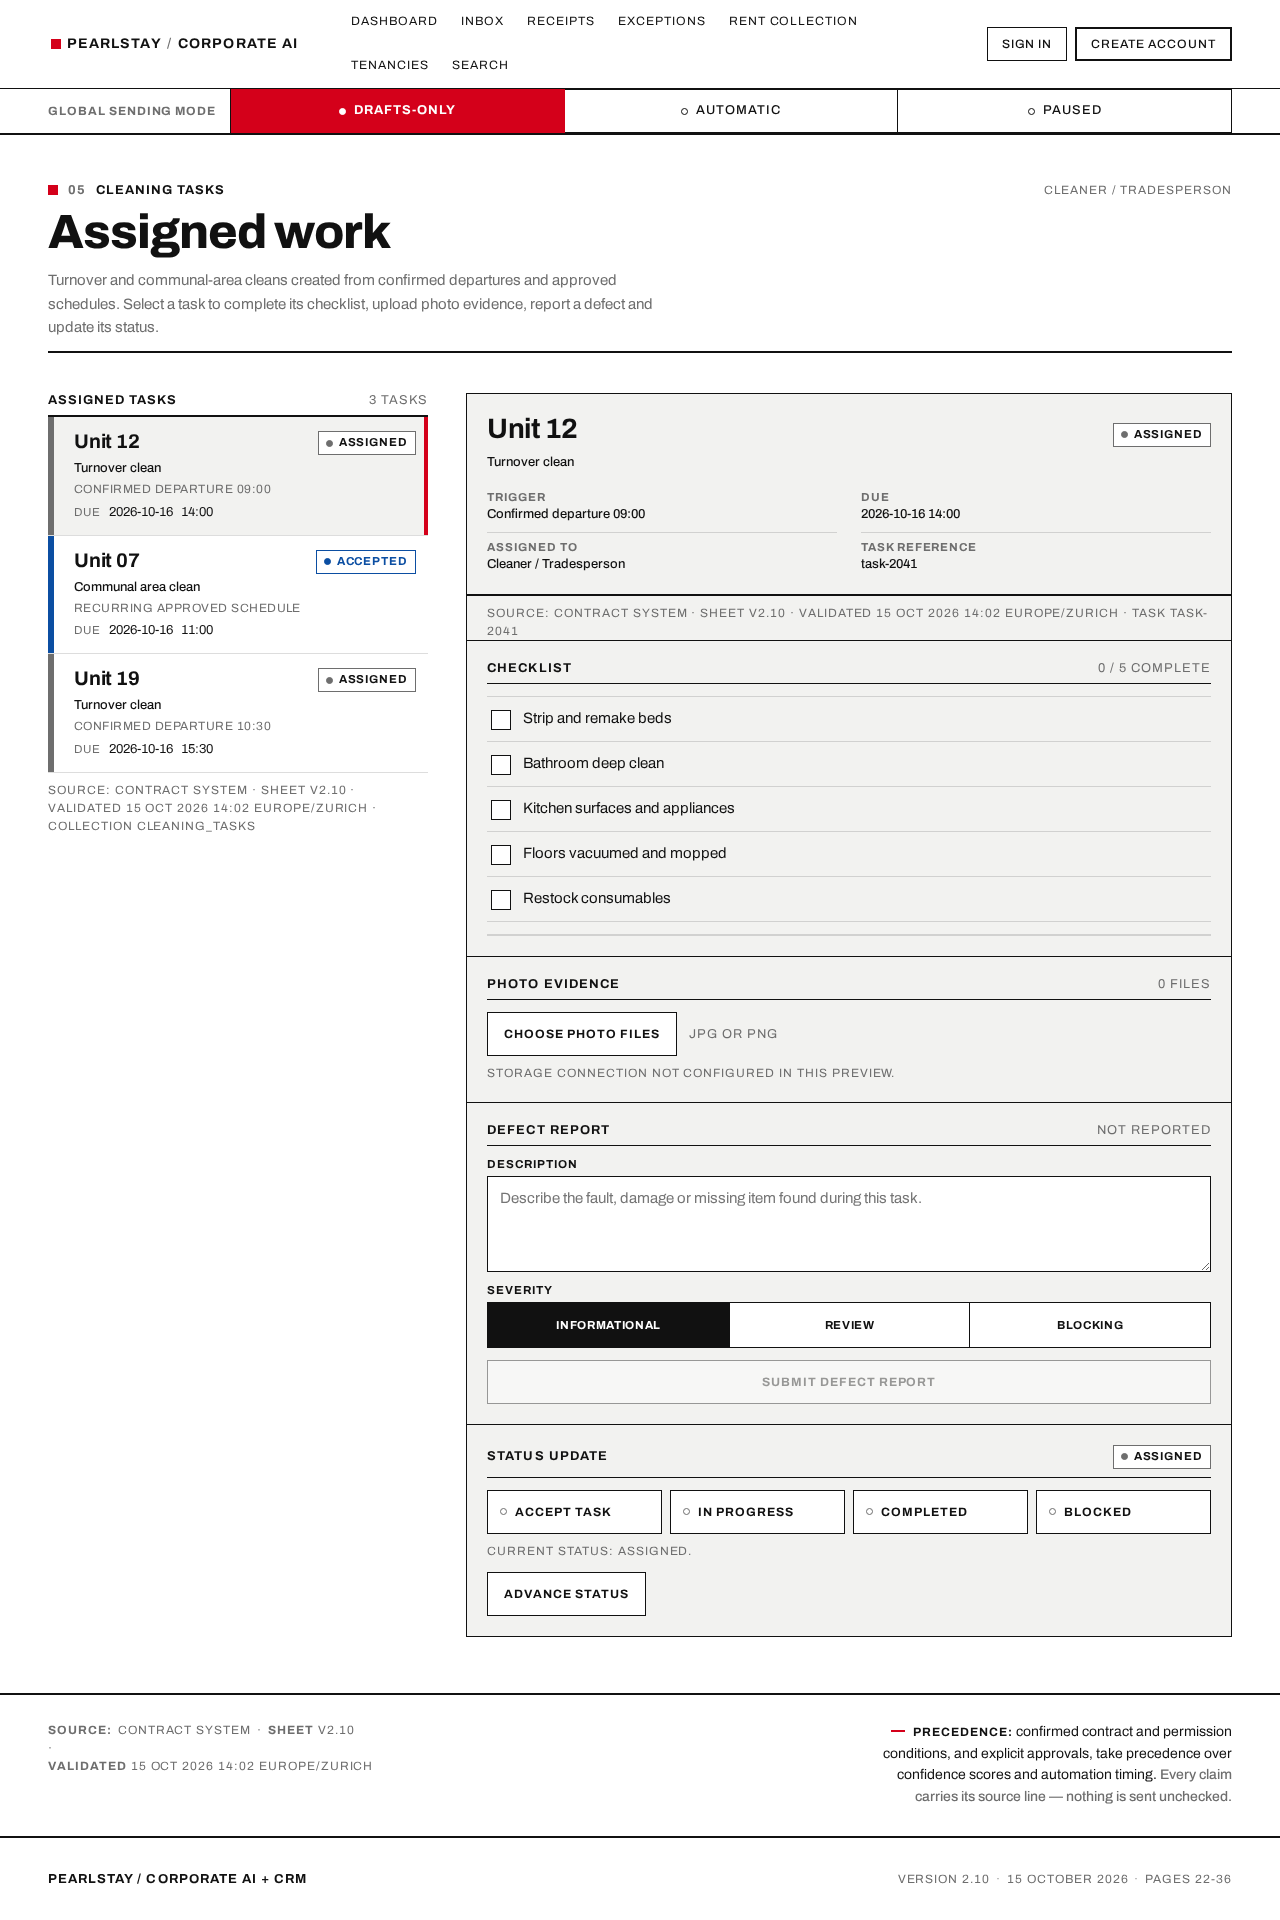Select In Progress status option
Image resolution: width=1280 pixels, height=1920 pixels.
[757, 1512]
